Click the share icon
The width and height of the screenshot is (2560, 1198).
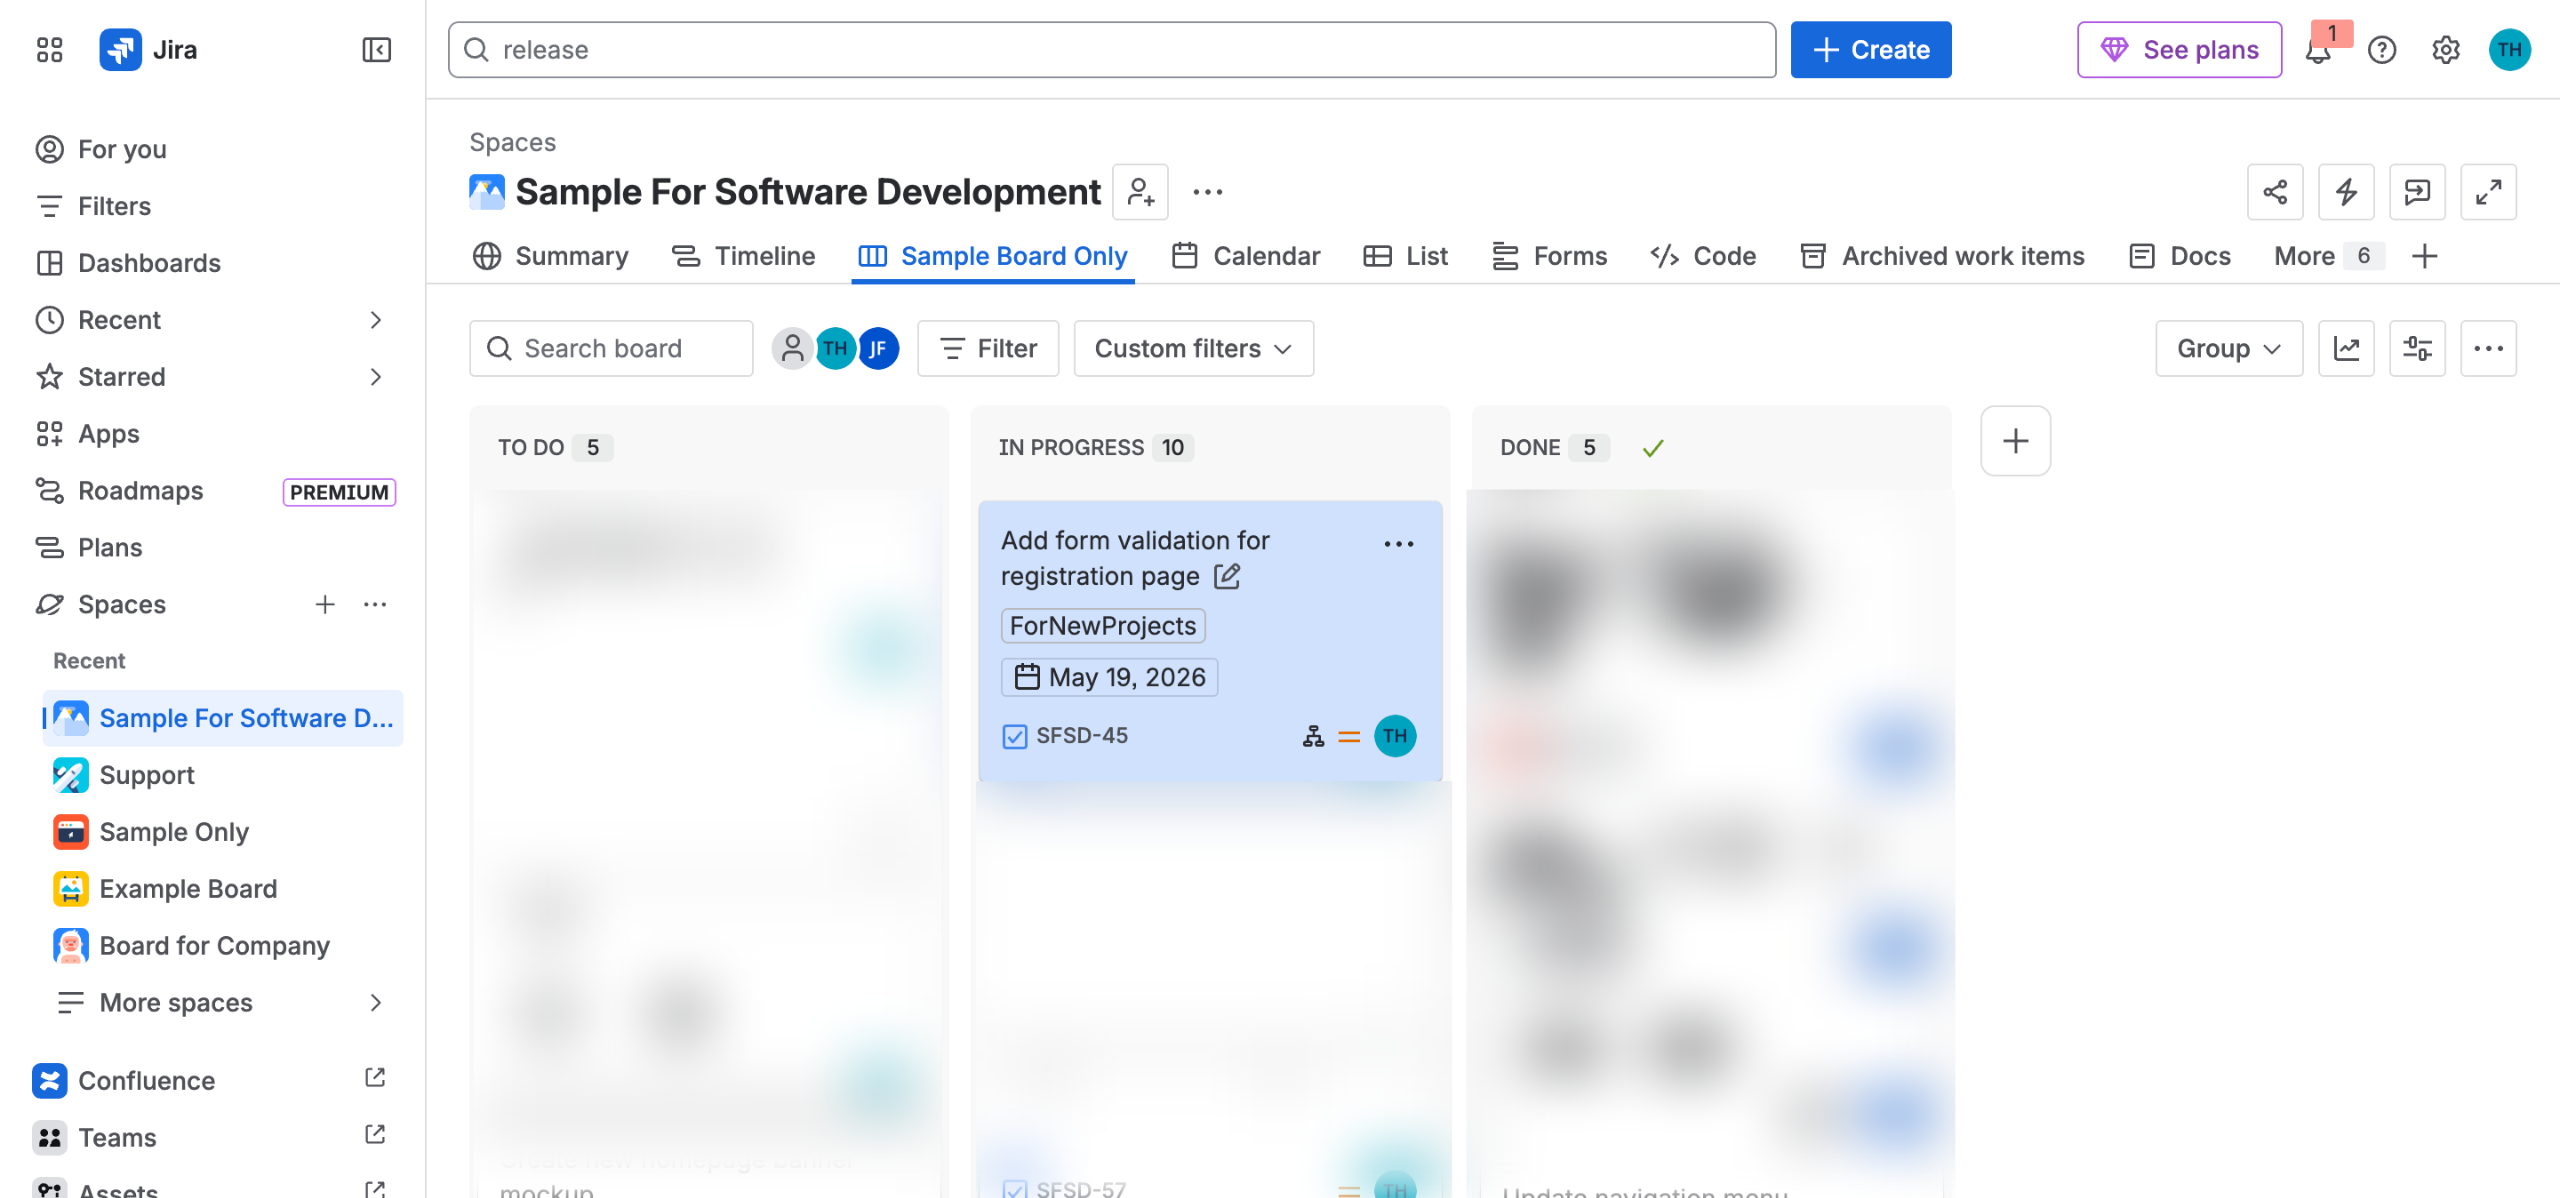point(2275,192)
